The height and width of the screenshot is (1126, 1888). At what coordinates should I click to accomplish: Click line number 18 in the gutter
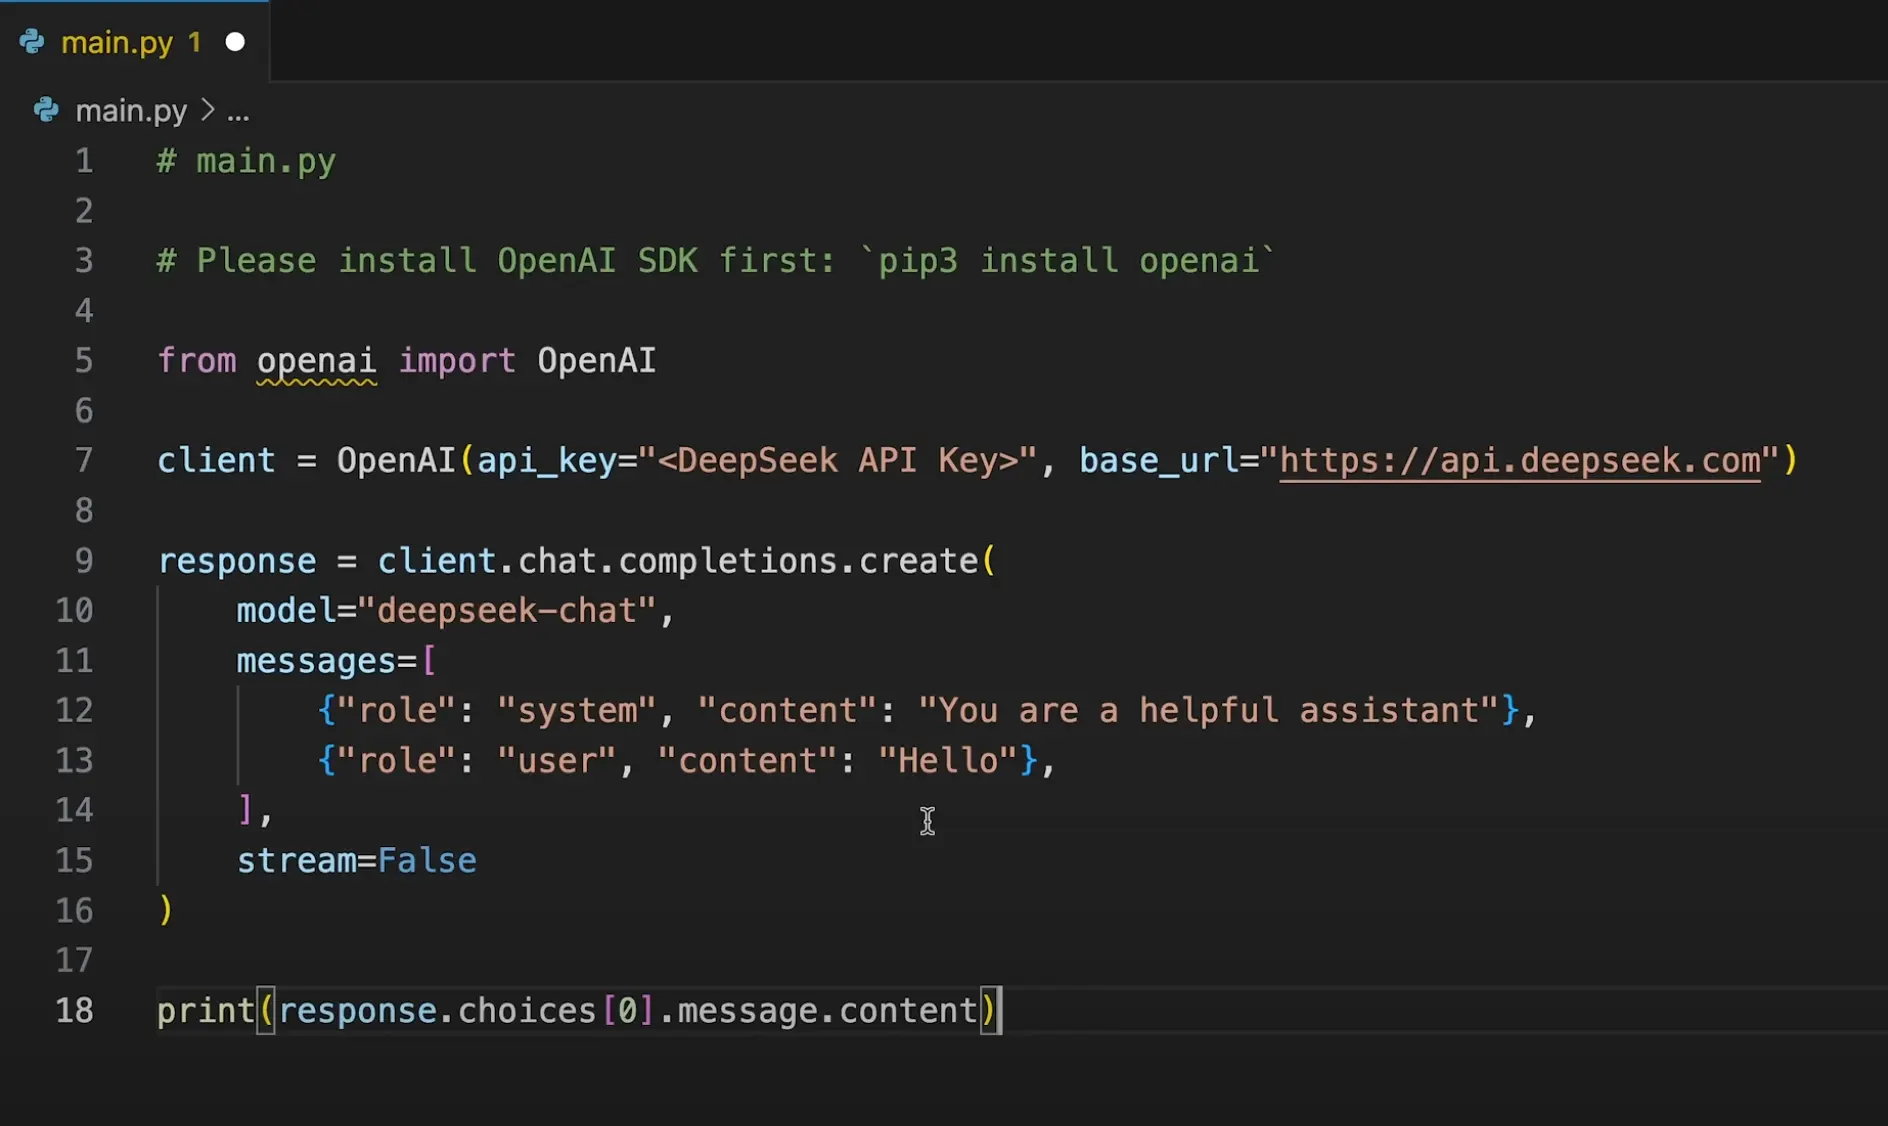tap(75, 1011)
